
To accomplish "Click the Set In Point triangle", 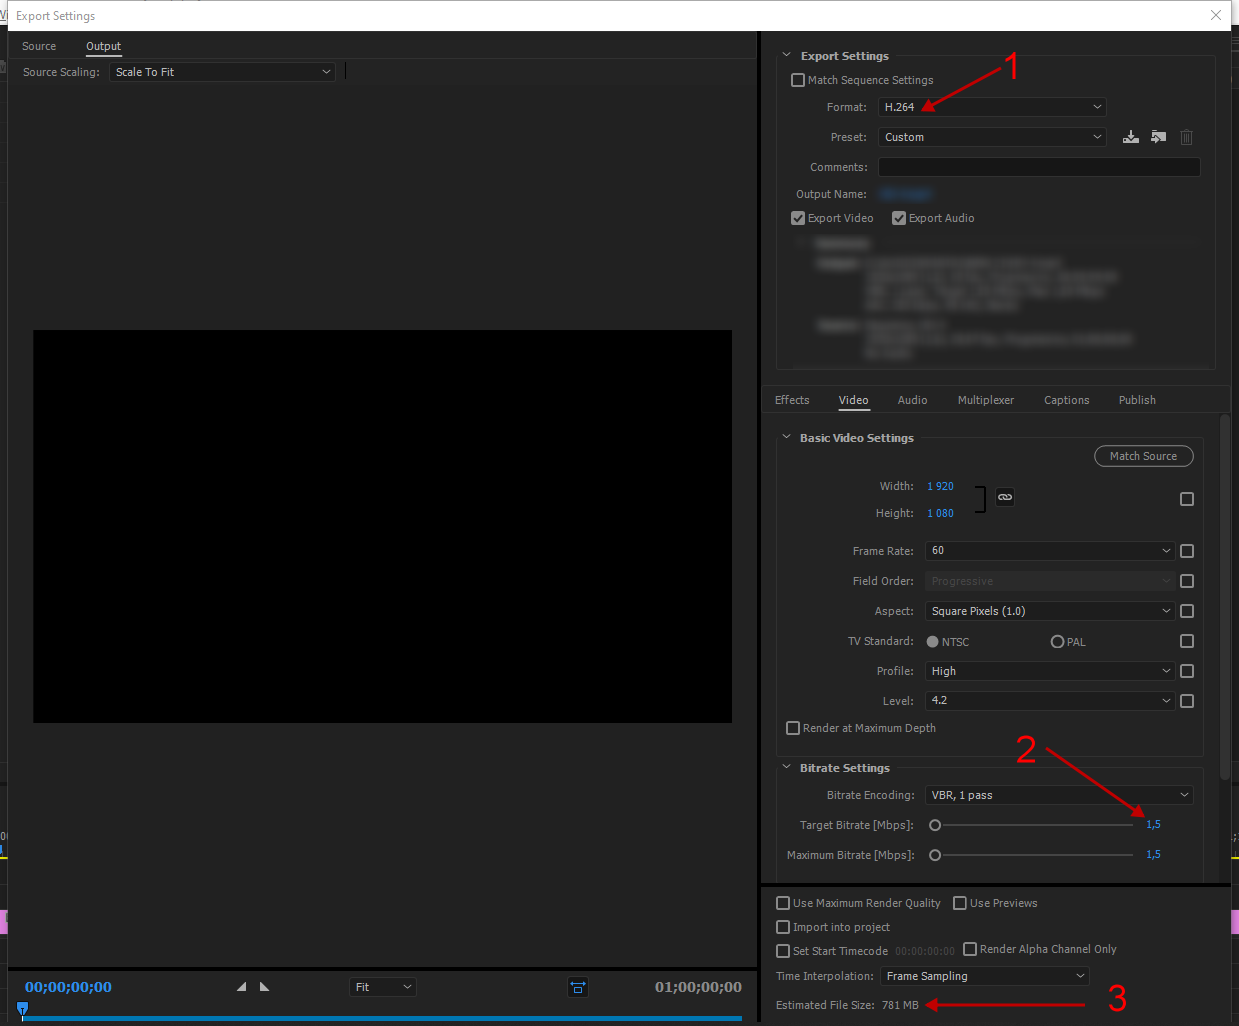I will (x=241, y=987).
